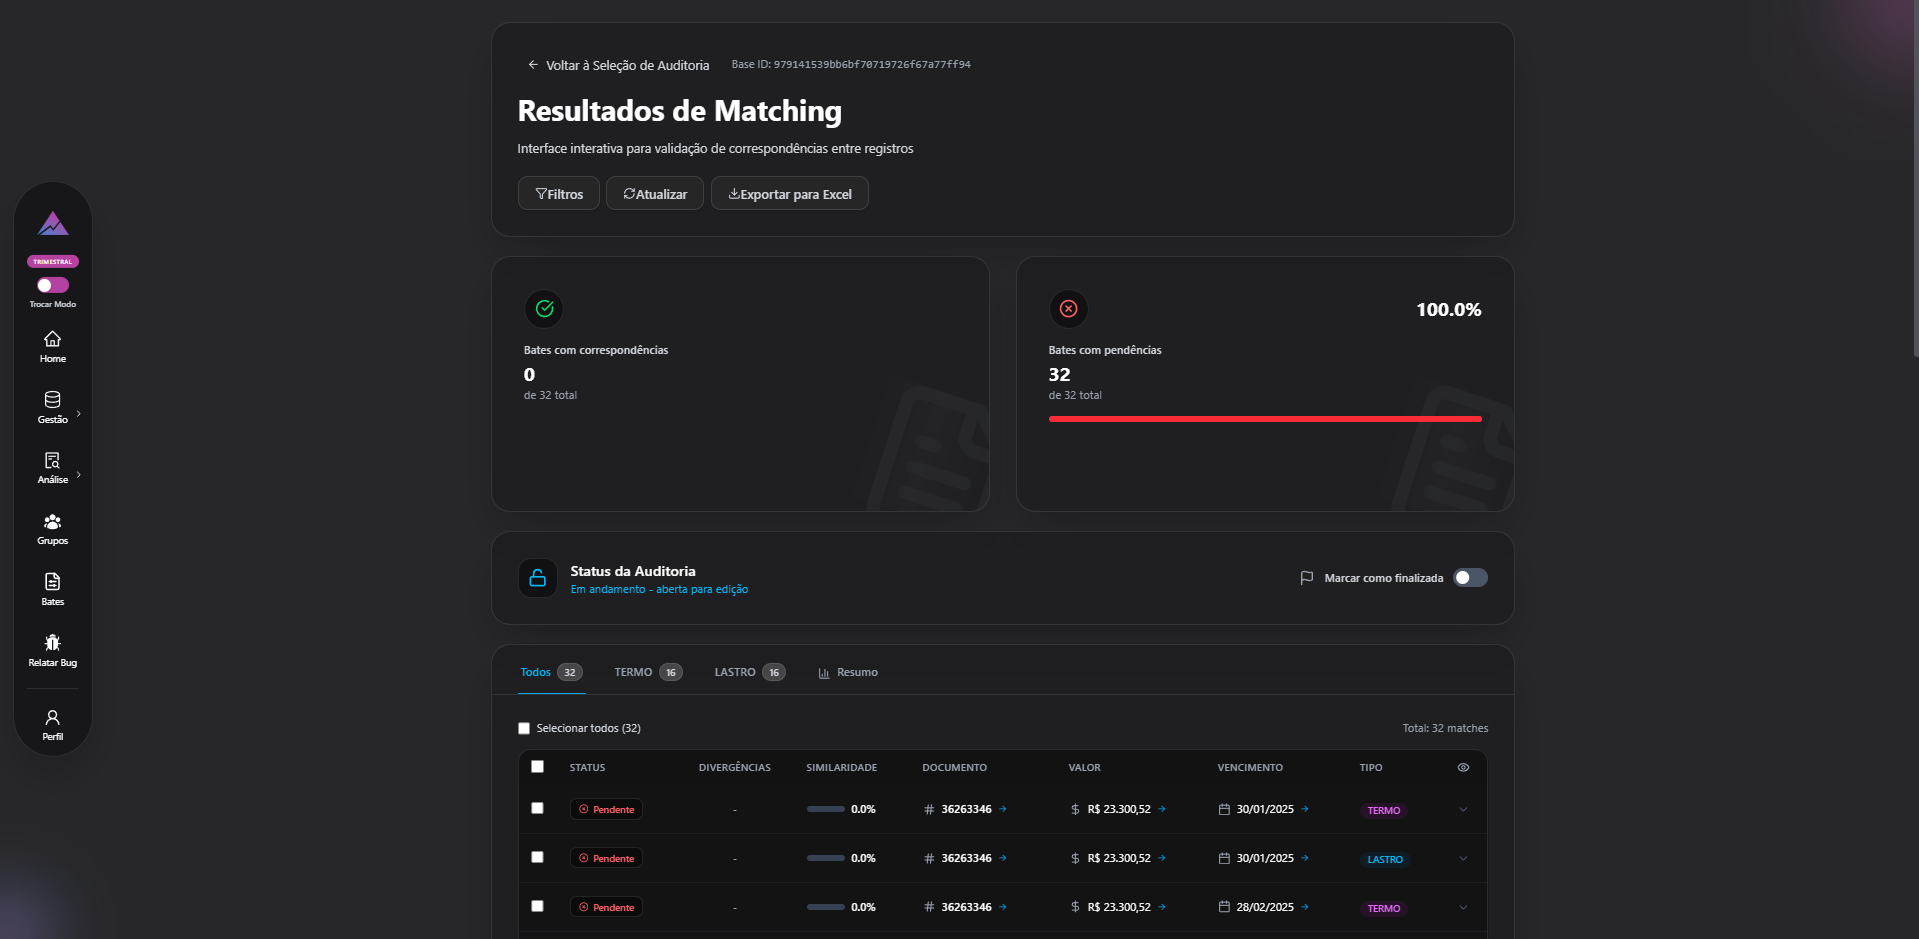1919x939 pixels.
Task: Click the DOCUMENTO column header
Action: pyautogui.click(x=955, y=768)
